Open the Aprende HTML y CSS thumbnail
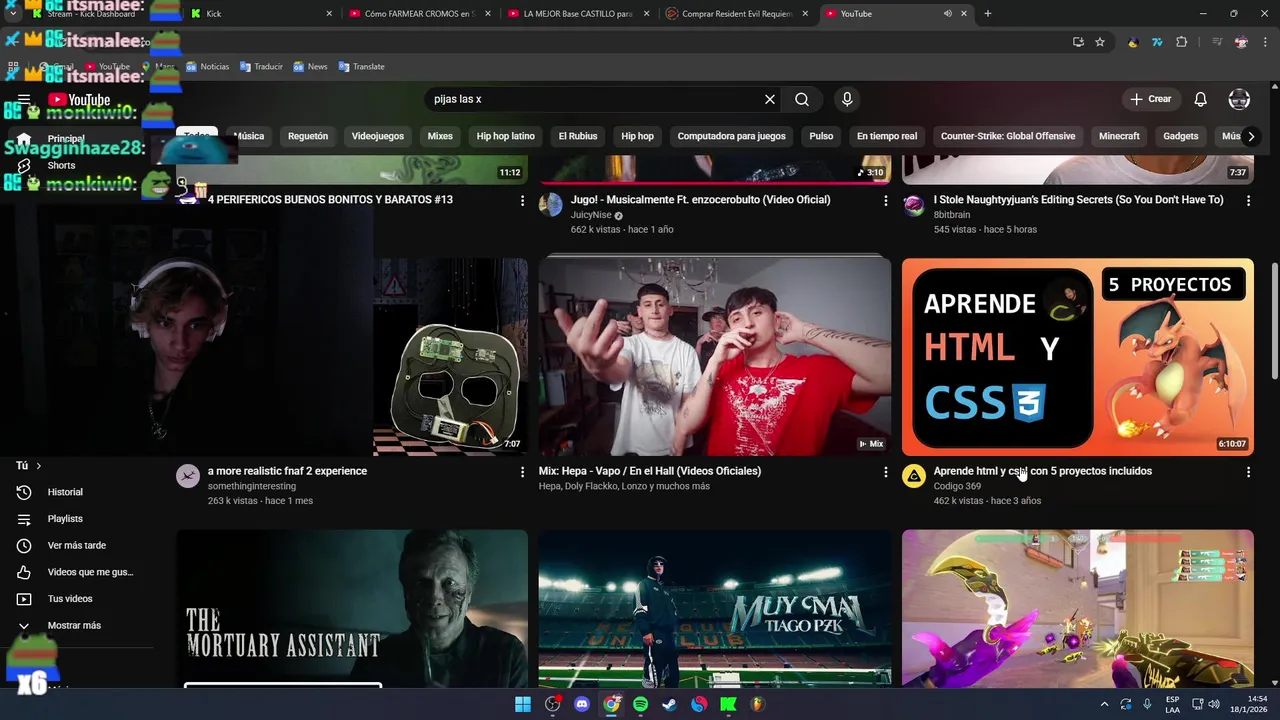This screenshot has height=720, width=1280. pyautogui.click(x=1078, y=357)
